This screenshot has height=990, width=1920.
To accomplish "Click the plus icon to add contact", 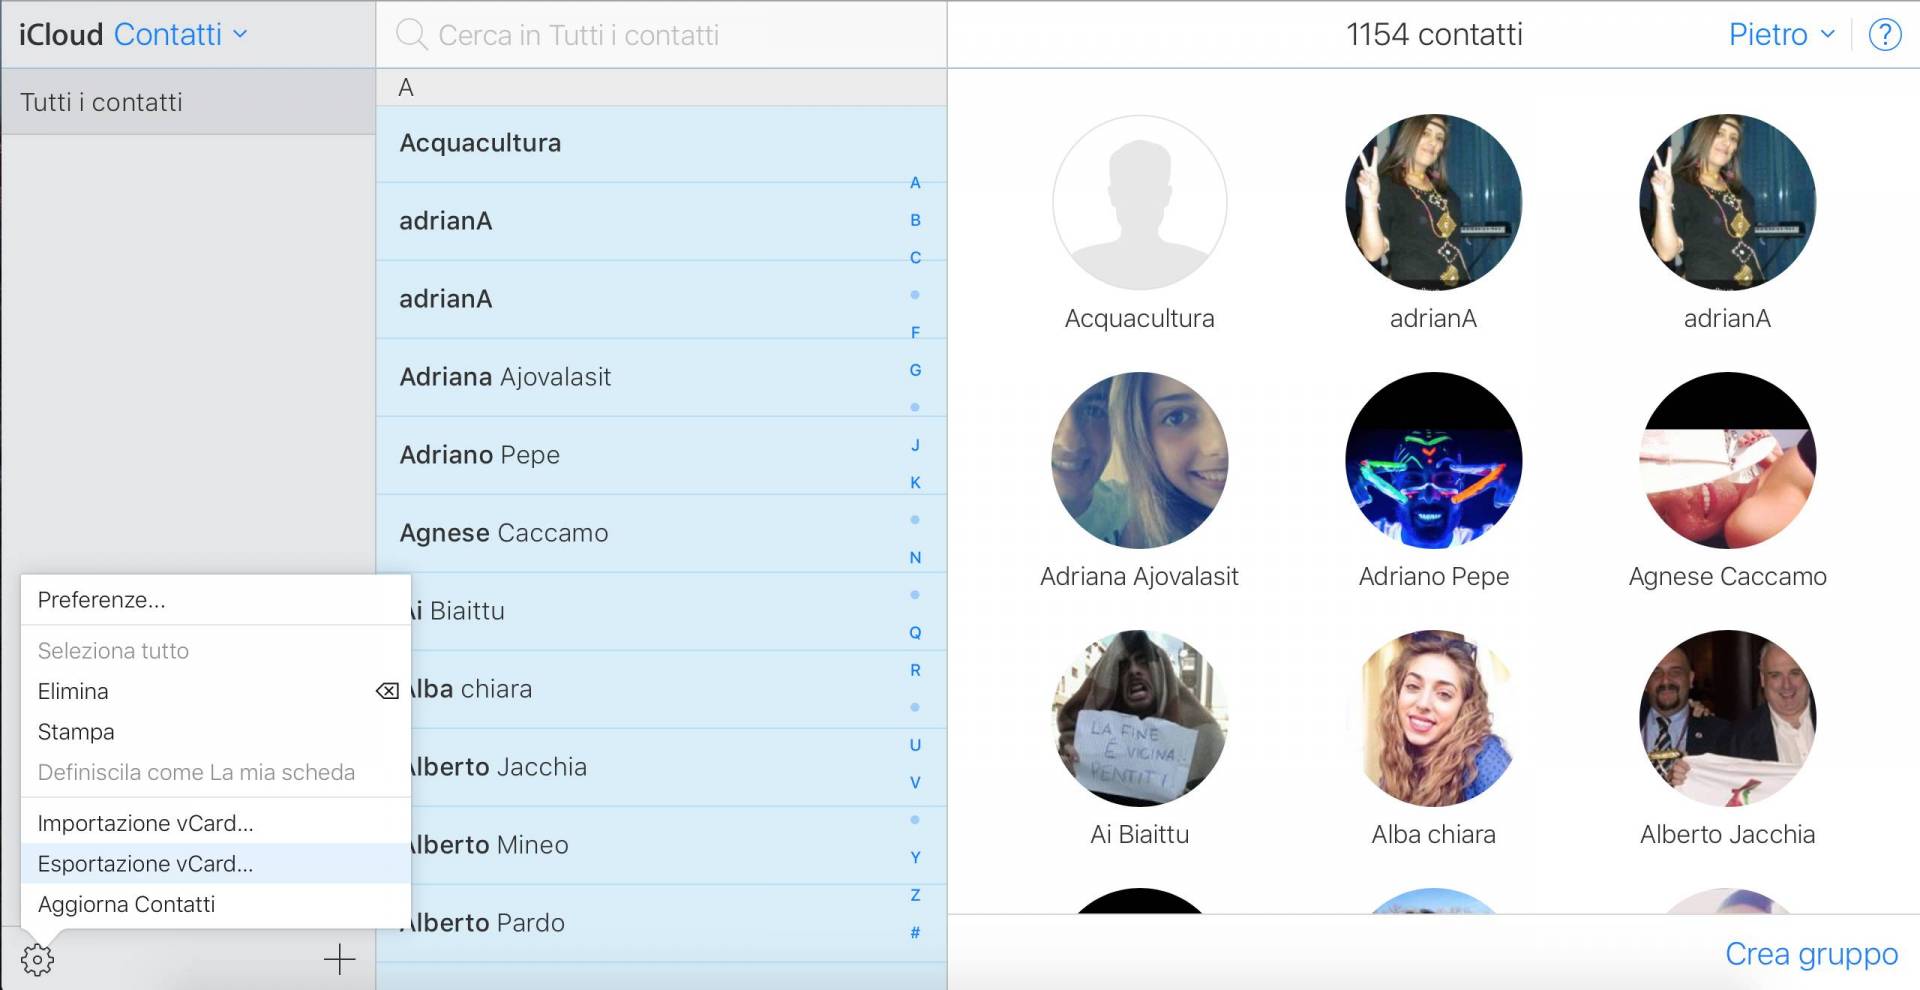I will coord(340,959).
